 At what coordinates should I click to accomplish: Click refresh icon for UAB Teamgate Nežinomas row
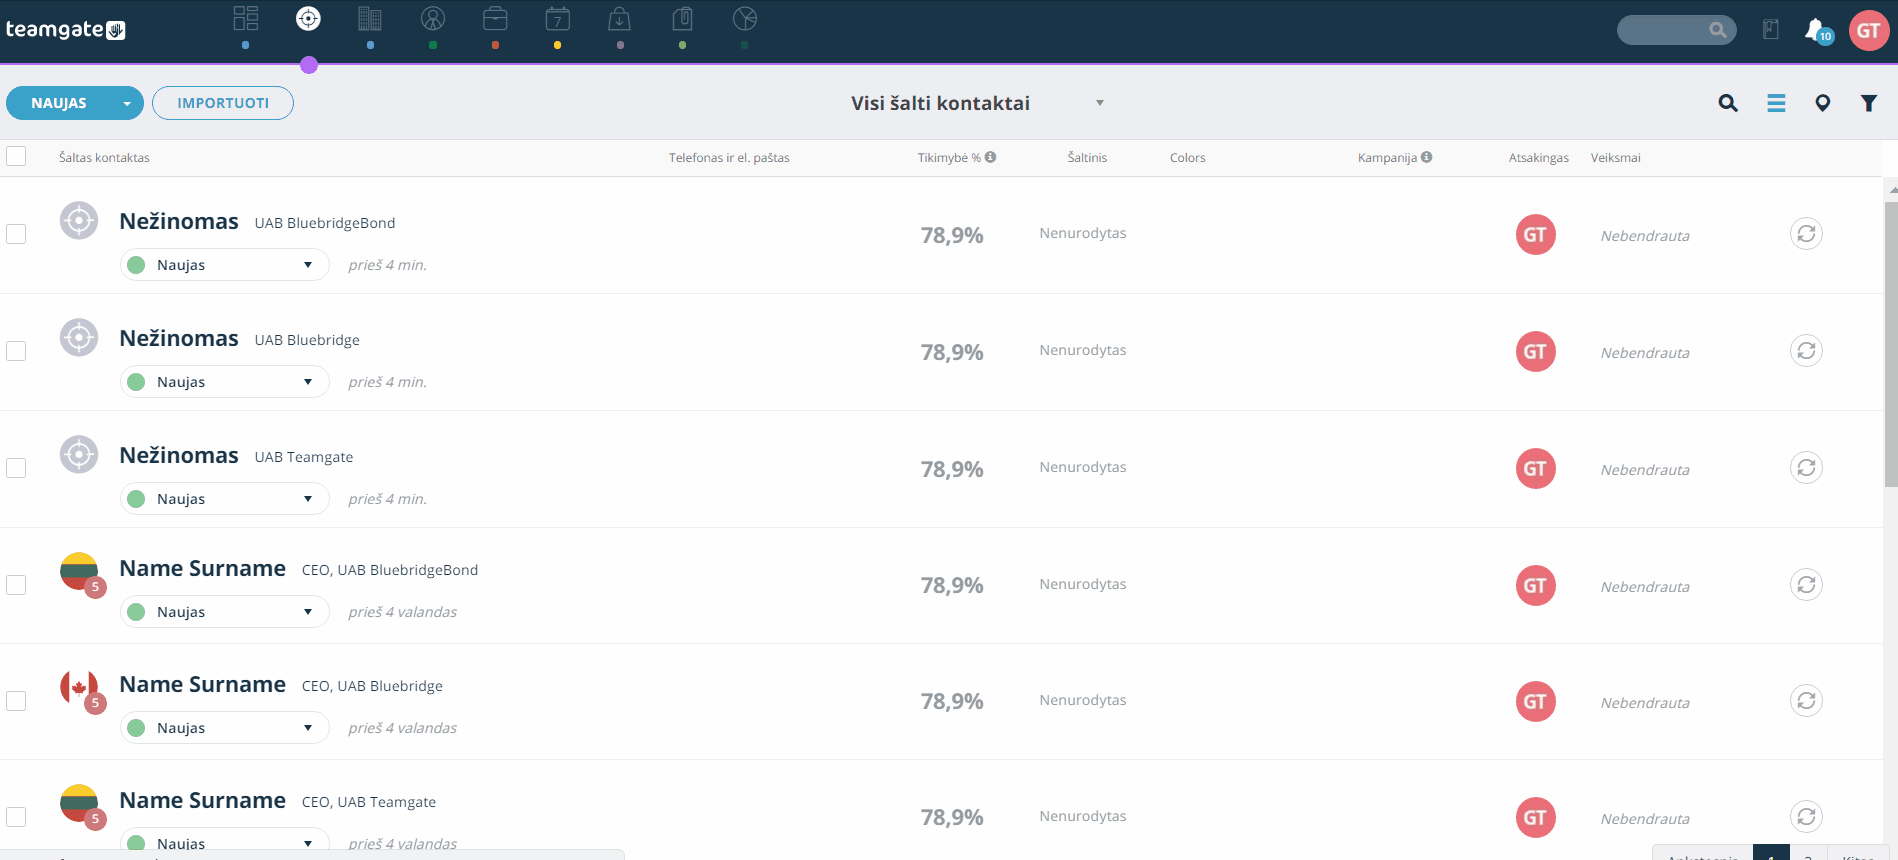coord(1806,468)
